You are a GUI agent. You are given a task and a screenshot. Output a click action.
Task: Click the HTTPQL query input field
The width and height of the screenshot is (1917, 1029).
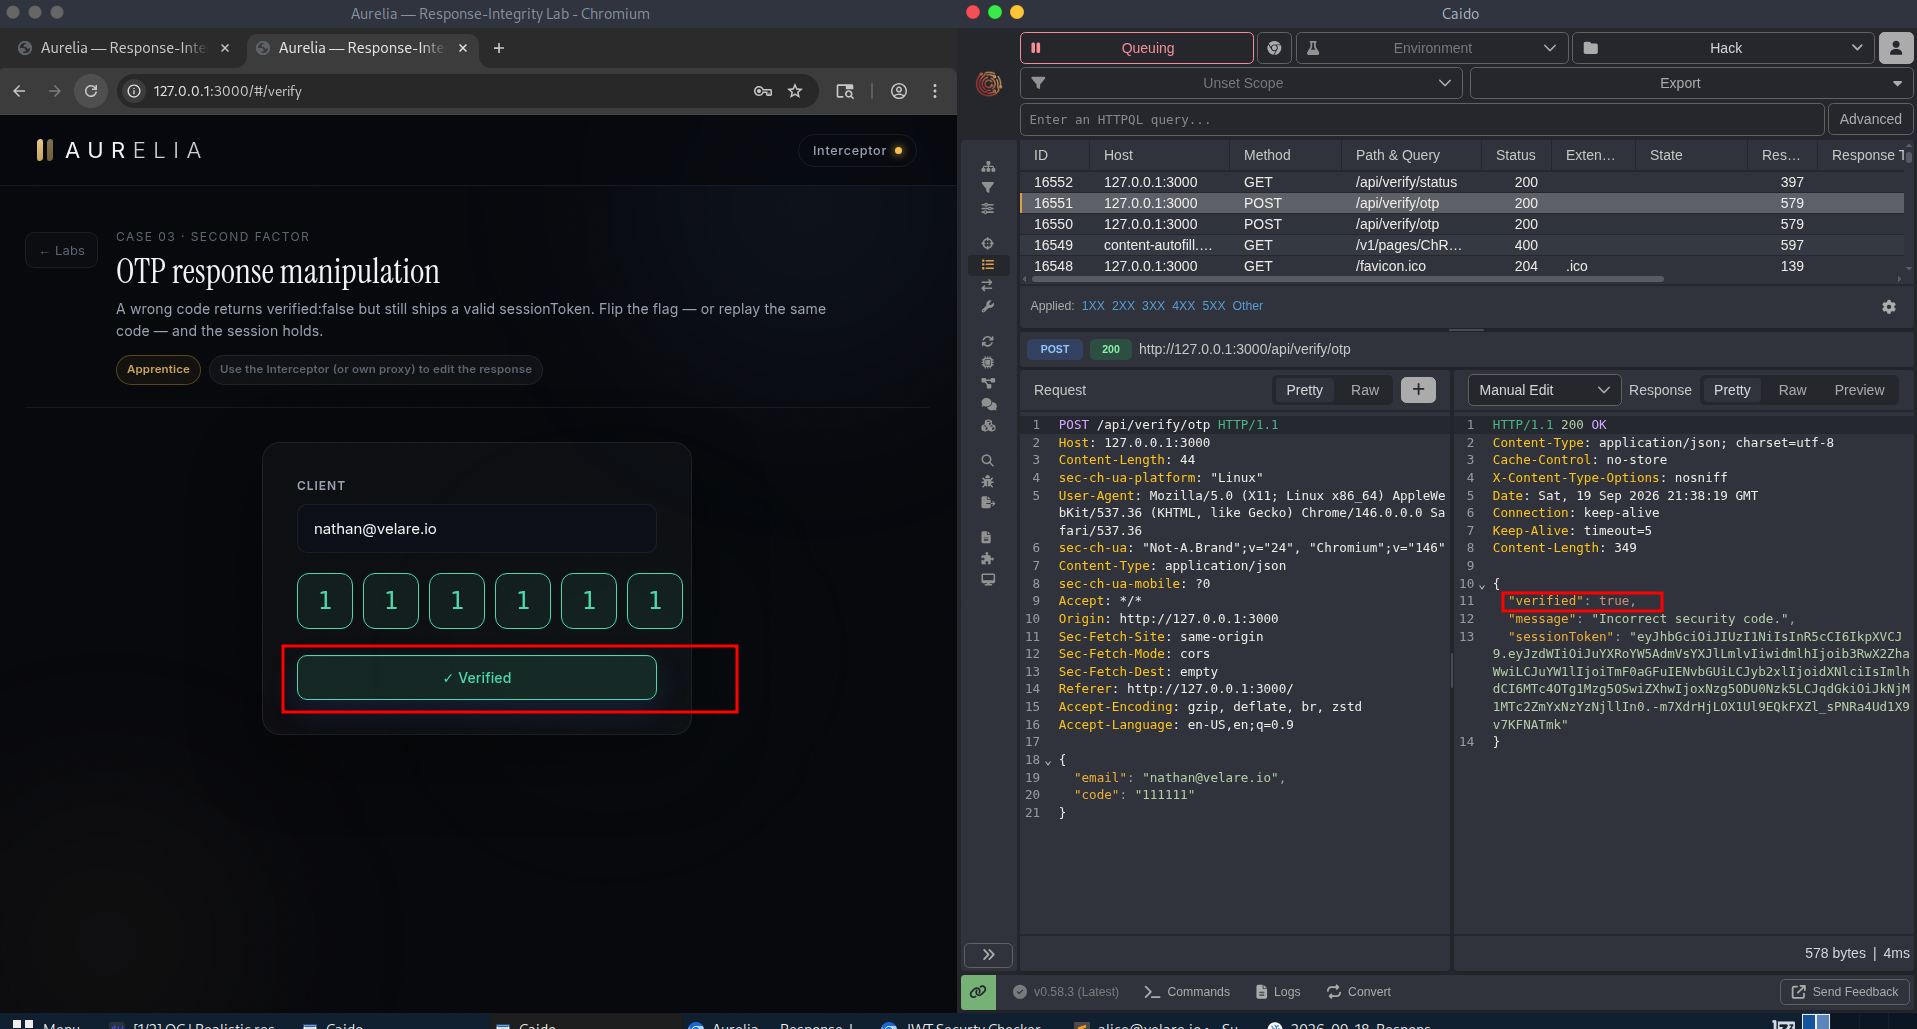point(1422,119)
